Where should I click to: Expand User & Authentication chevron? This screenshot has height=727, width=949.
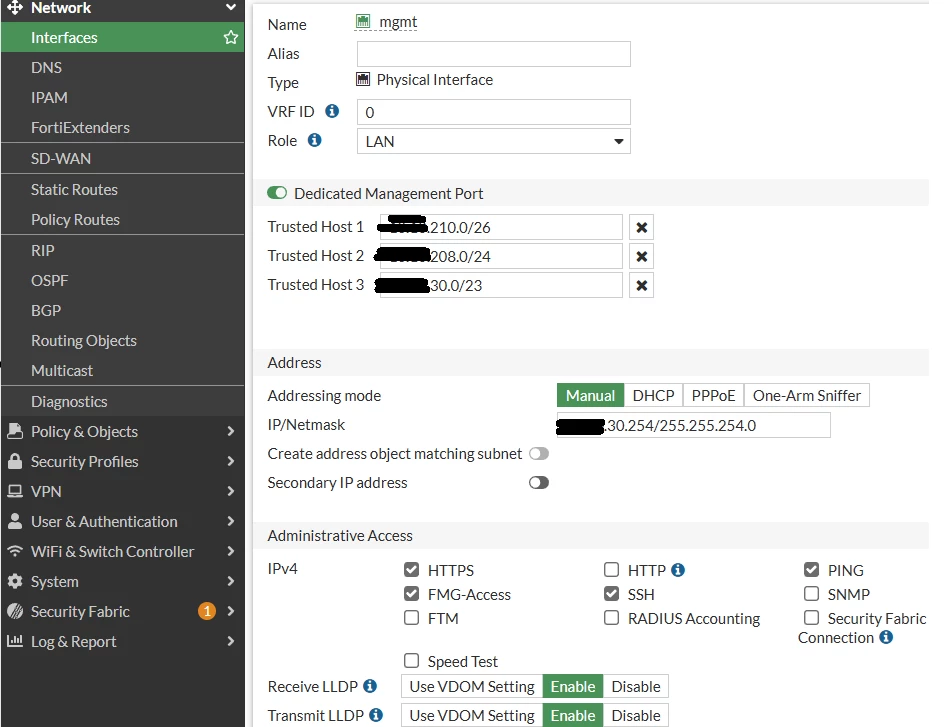point(231,521)
